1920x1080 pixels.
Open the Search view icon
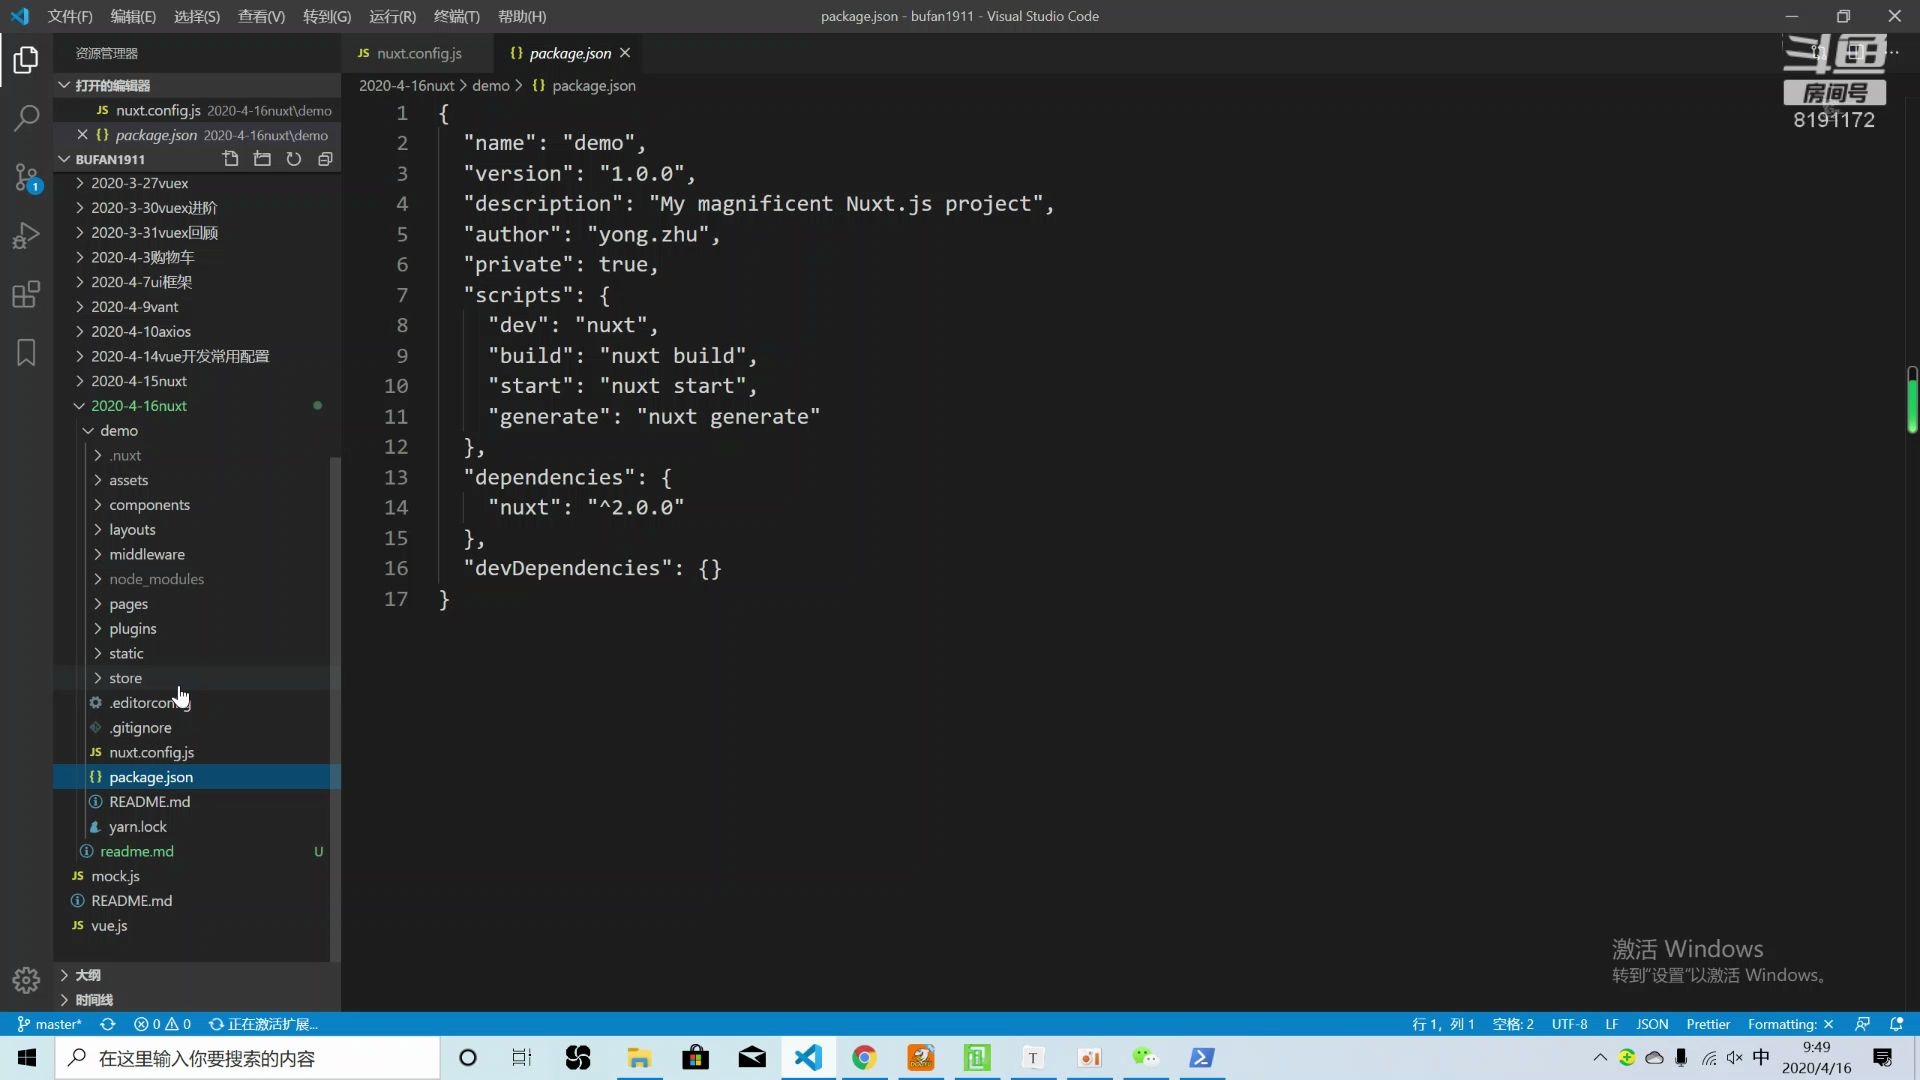click(26, 118)
